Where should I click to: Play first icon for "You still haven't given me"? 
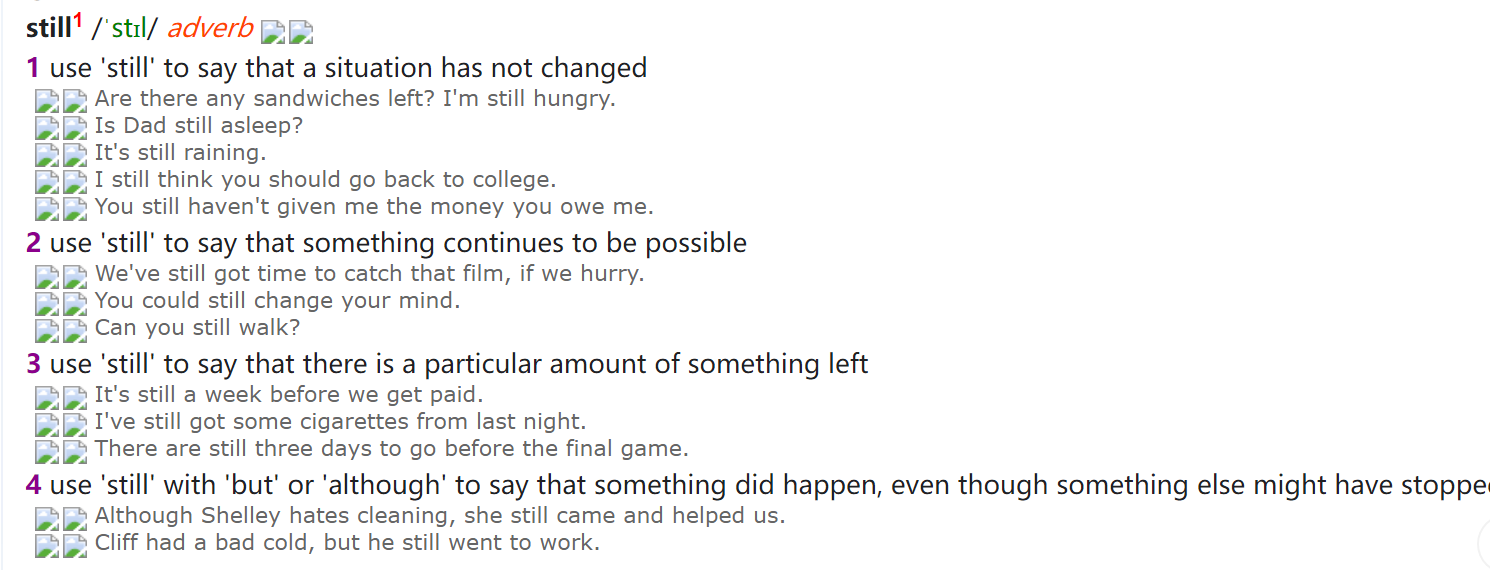(x=47, y=209)
